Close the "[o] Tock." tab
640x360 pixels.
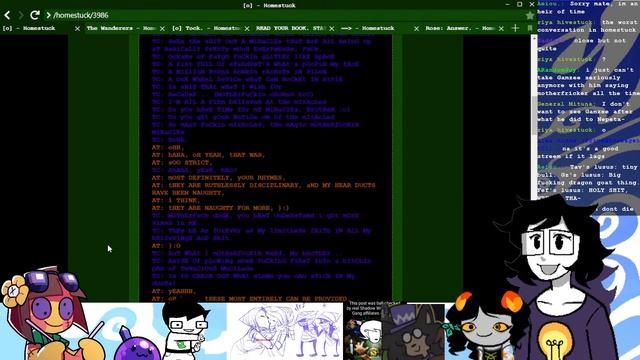(x=247, y=29)
